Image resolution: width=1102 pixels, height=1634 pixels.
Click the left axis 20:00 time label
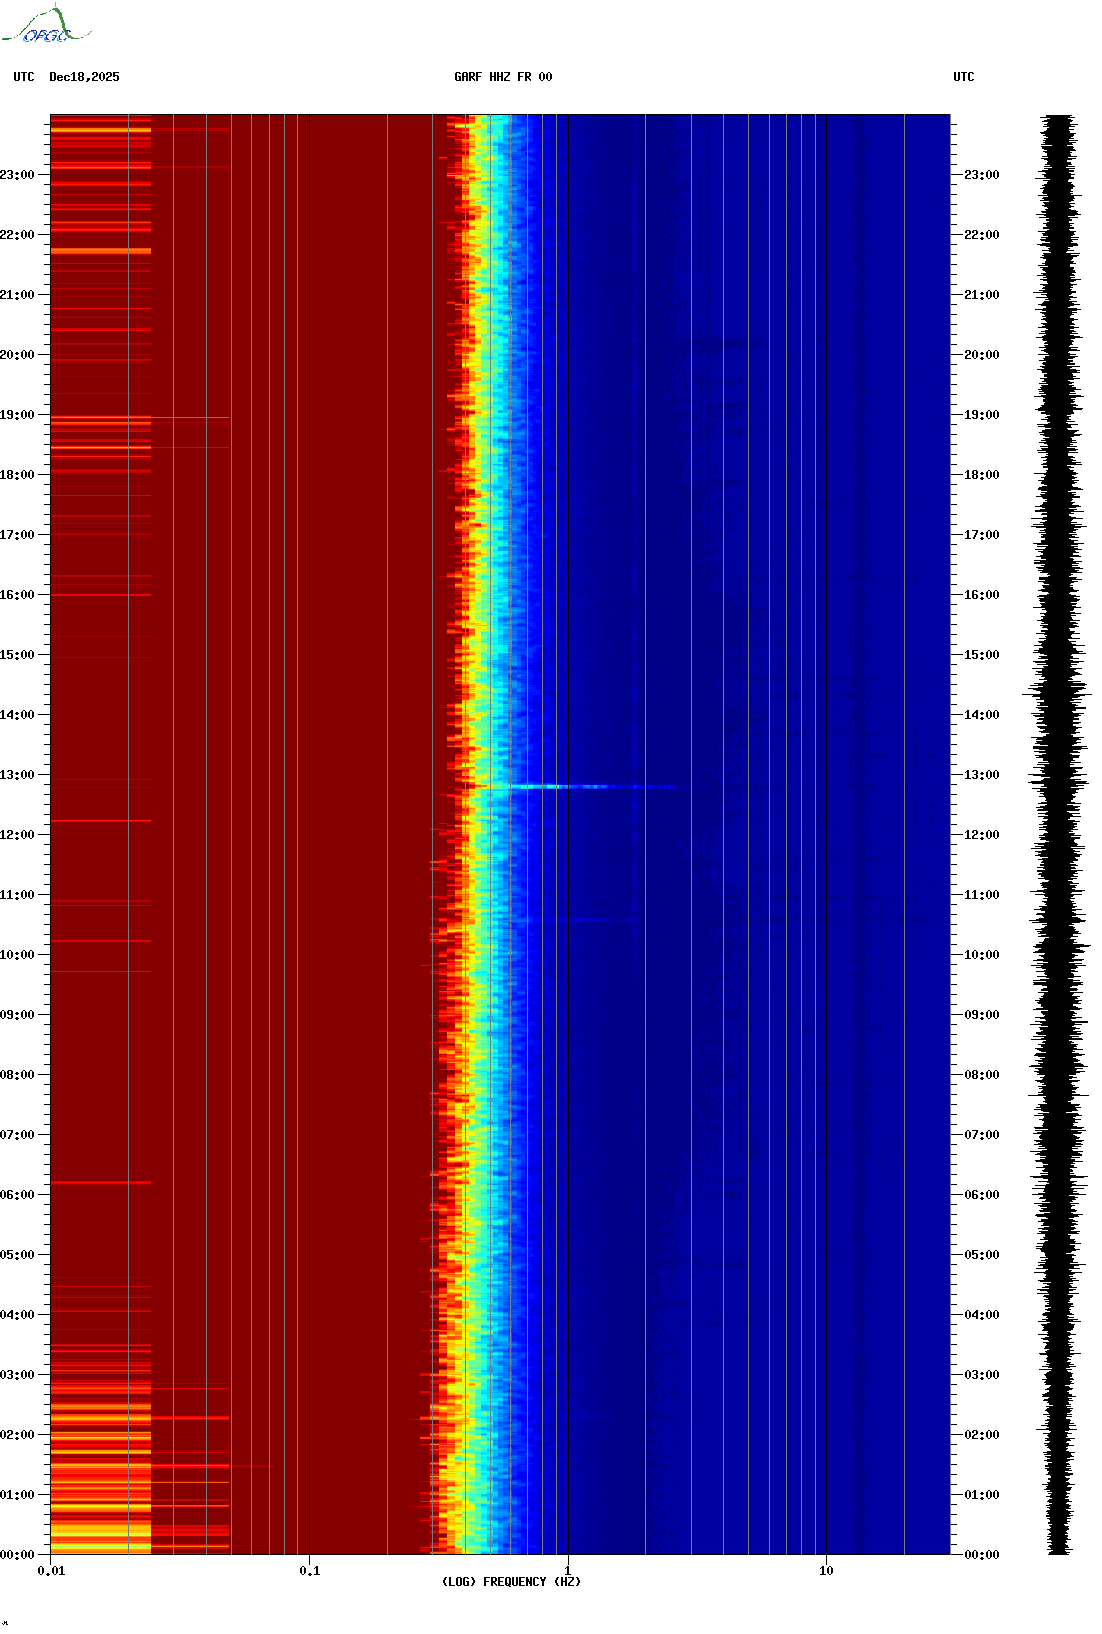(17, 355)
